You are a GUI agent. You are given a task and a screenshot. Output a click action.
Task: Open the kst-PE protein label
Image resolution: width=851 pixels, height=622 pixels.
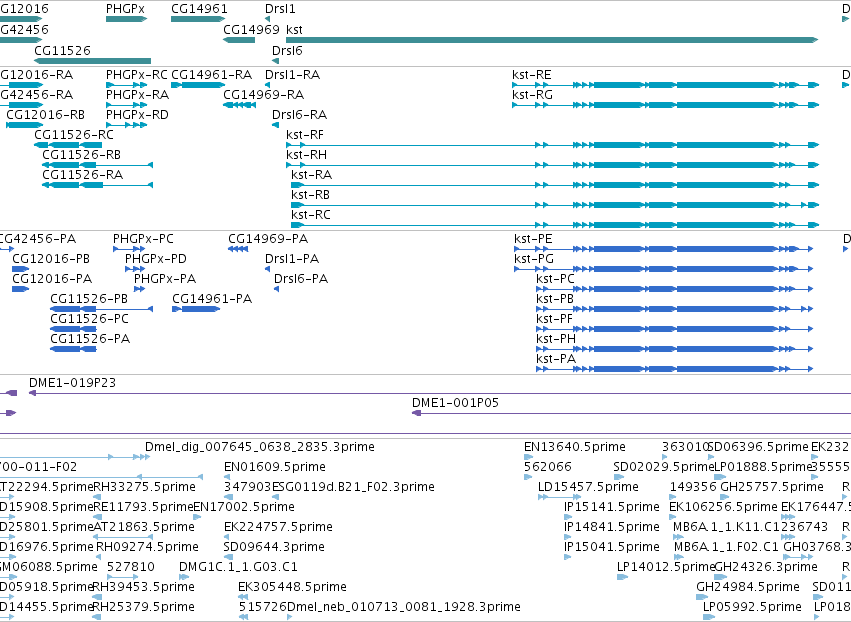point(533,239)
